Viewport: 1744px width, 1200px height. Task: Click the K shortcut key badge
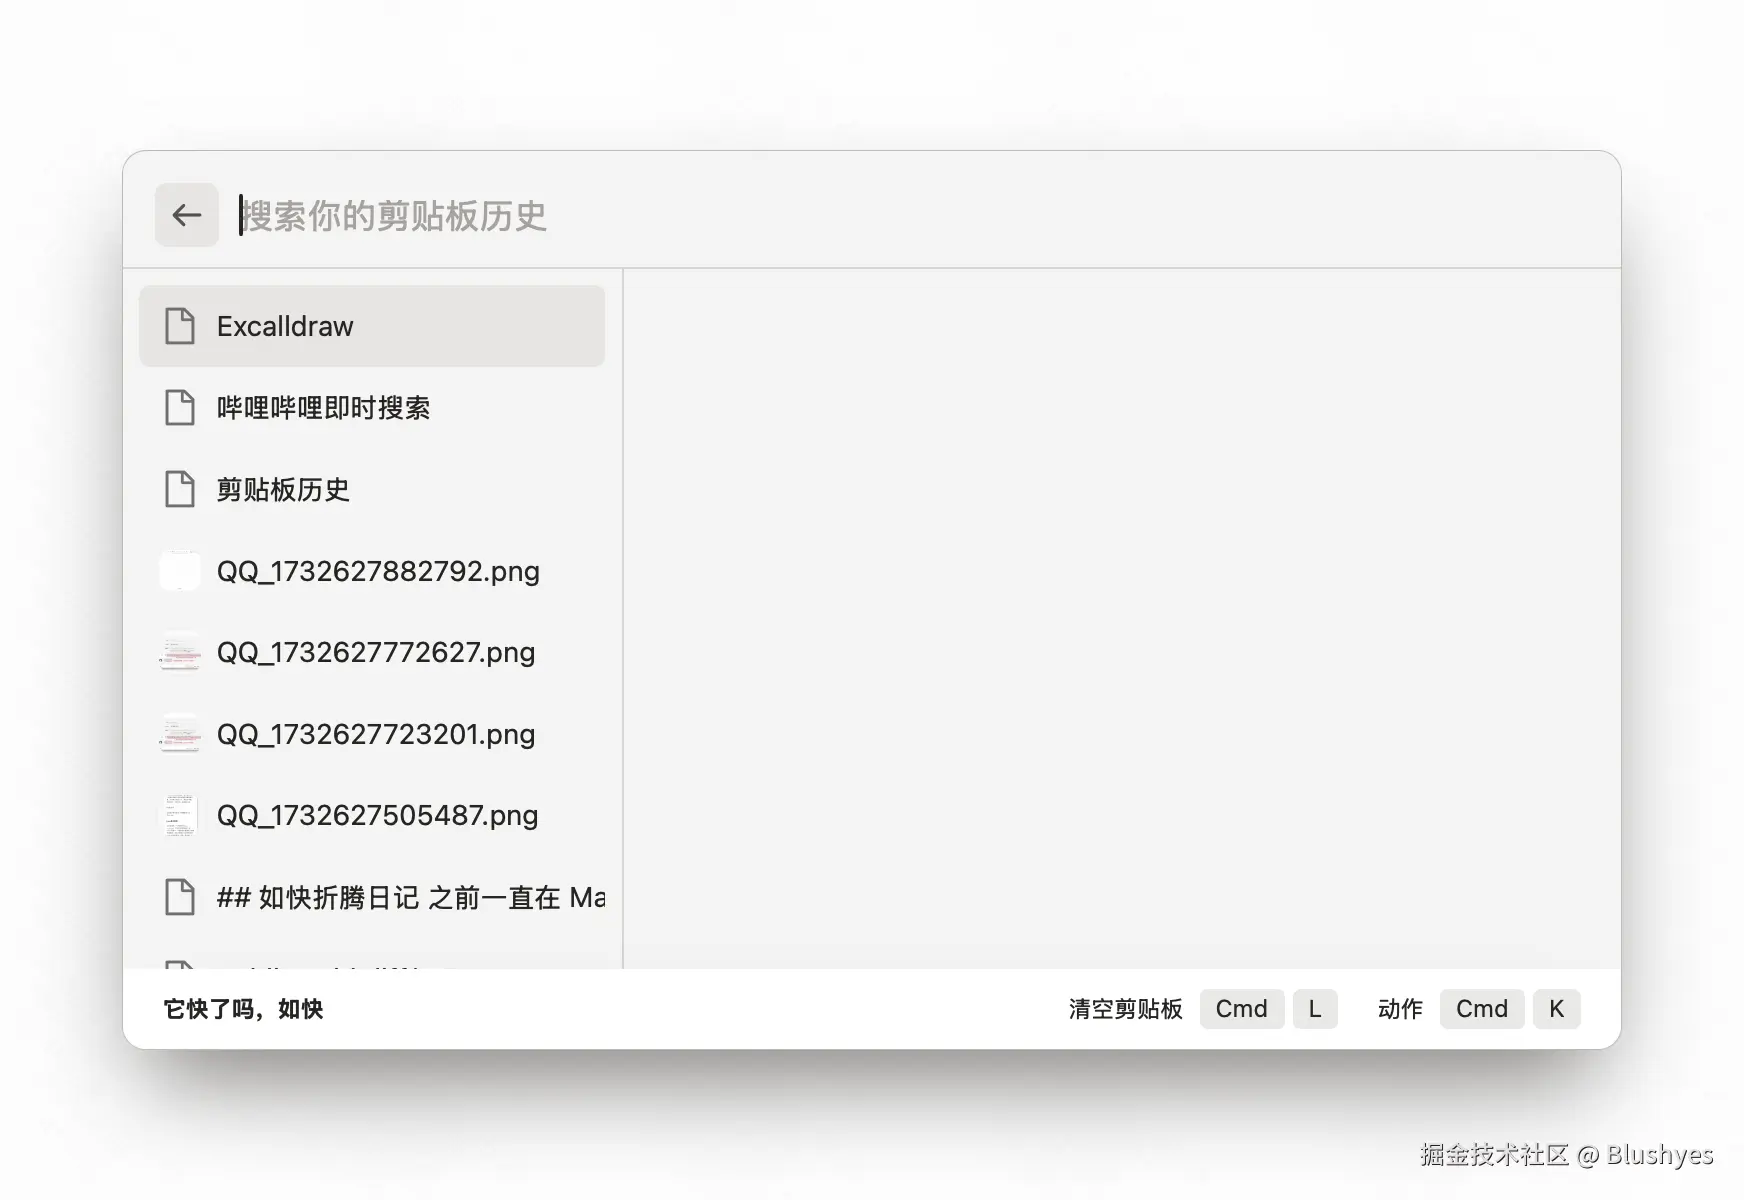[x=1557, y=1009]
